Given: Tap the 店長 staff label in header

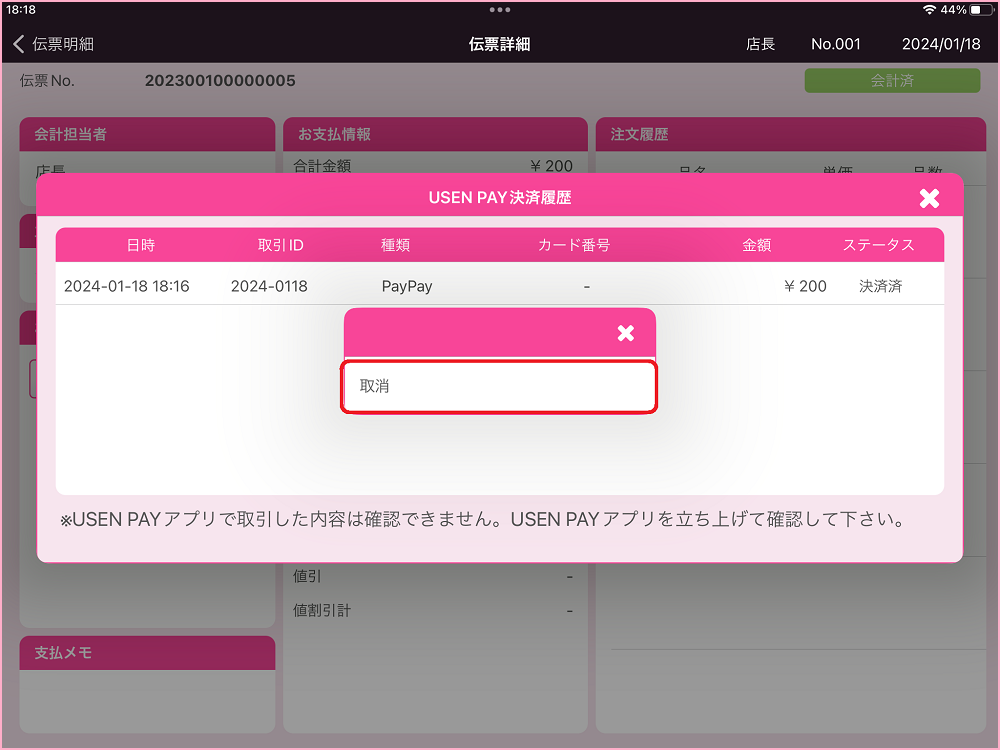Looking at the screenshot, I should point(760,44).
